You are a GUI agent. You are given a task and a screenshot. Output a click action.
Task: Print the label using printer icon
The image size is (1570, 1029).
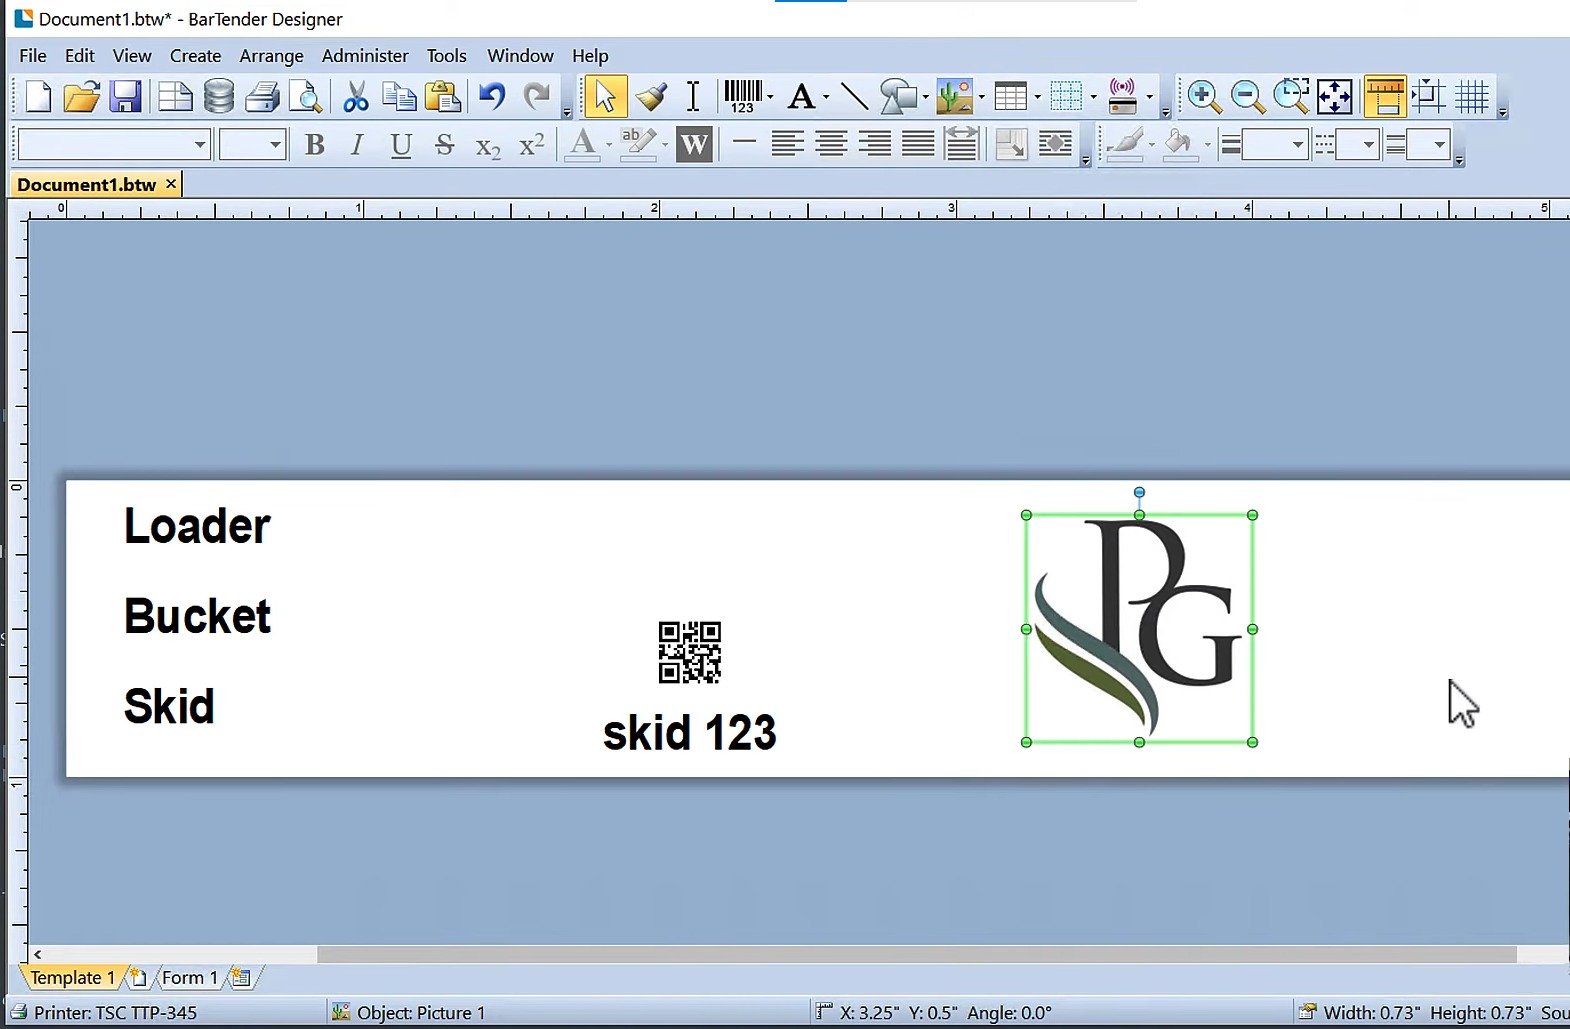click(x=262, y=97)
